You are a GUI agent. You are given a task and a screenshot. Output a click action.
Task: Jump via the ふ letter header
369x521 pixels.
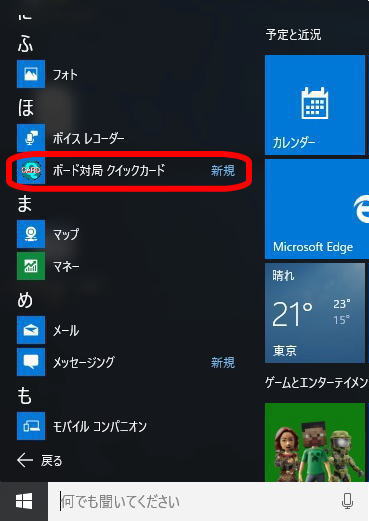coord(25,43)
